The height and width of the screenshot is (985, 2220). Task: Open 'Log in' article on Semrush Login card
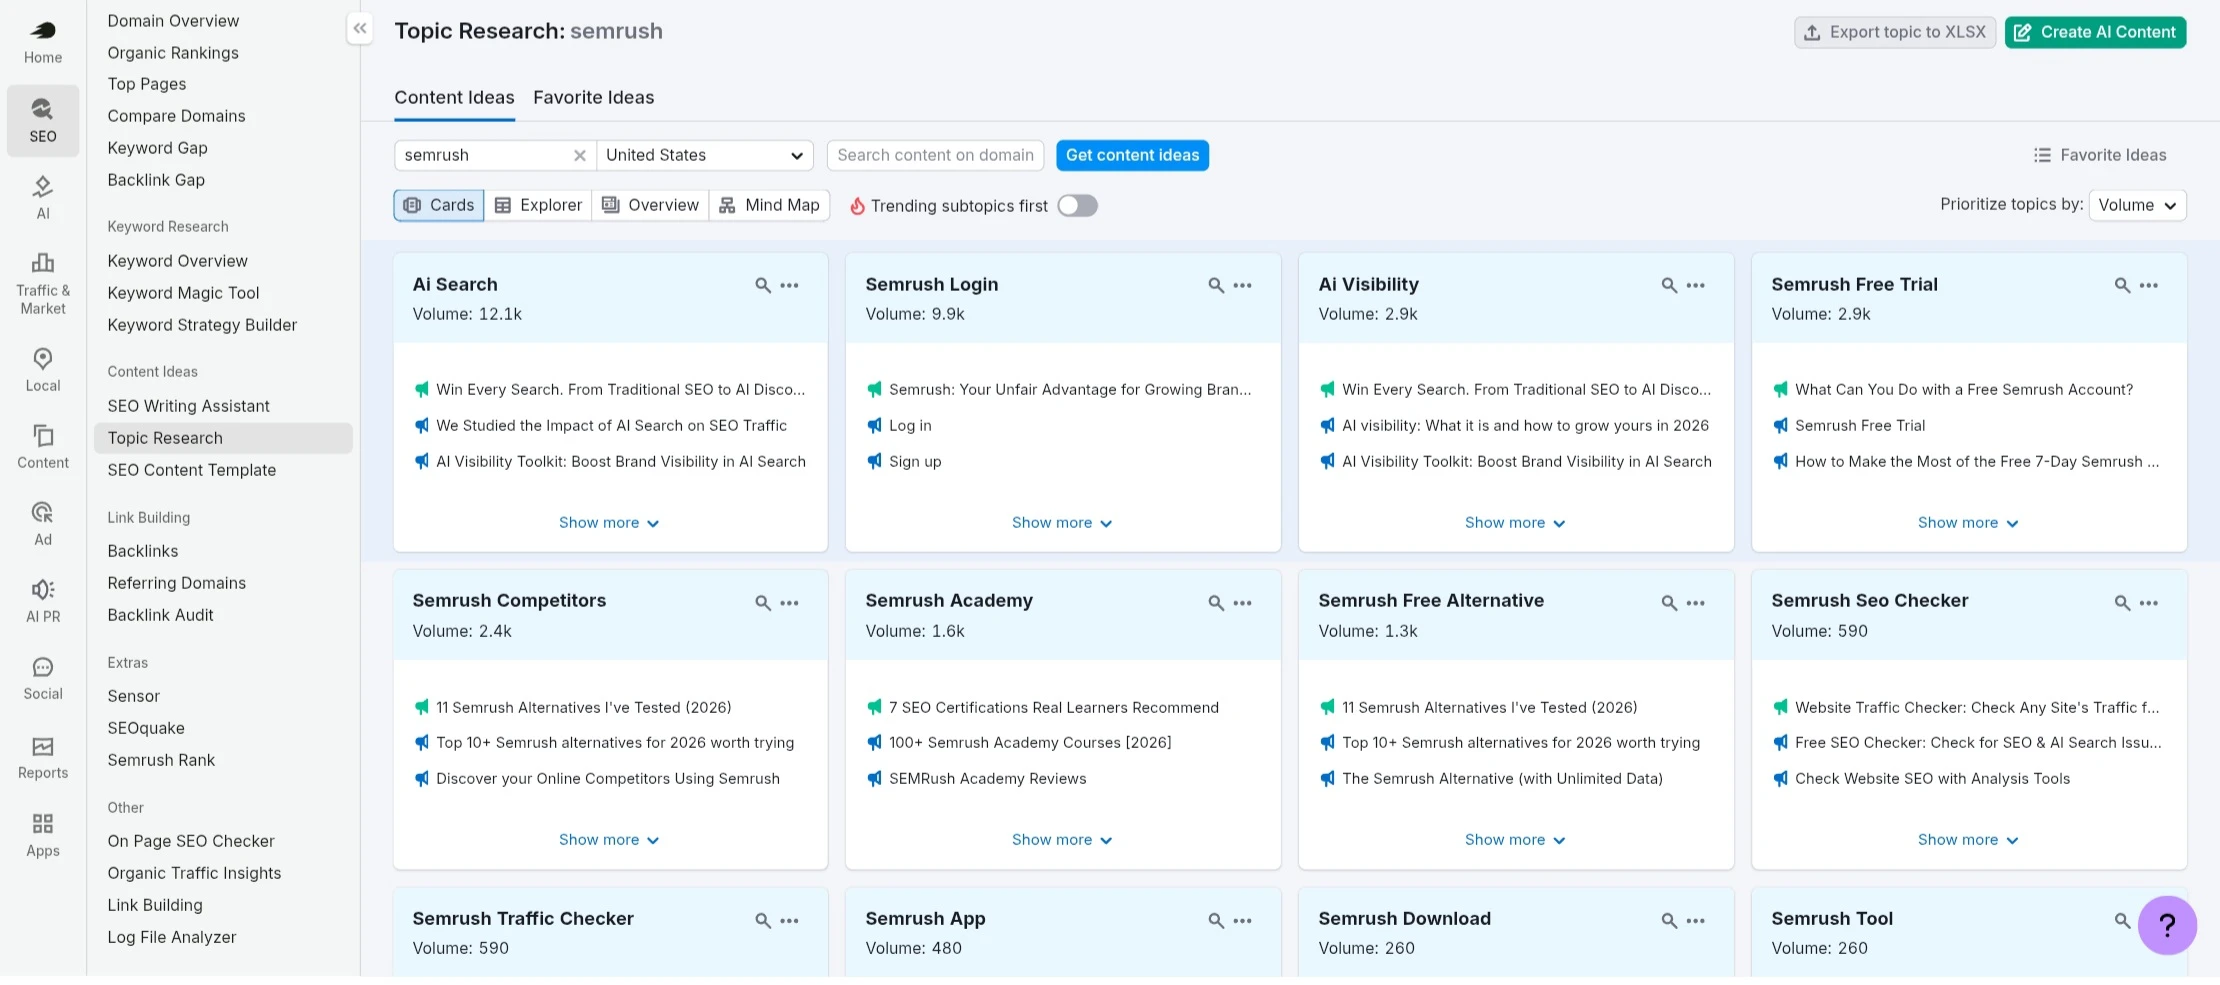tap(910, 426)
